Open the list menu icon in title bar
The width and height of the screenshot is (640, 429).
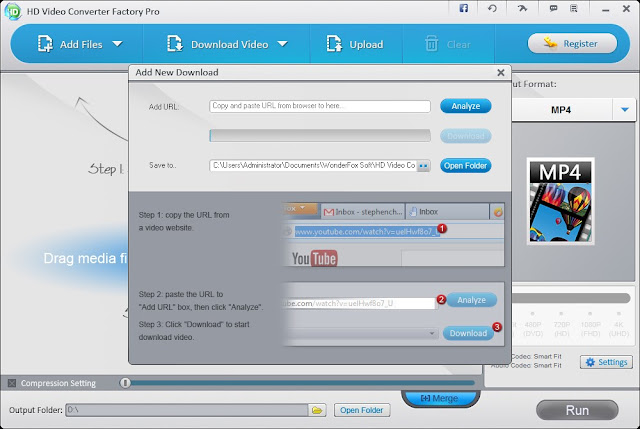coord(574,8)
